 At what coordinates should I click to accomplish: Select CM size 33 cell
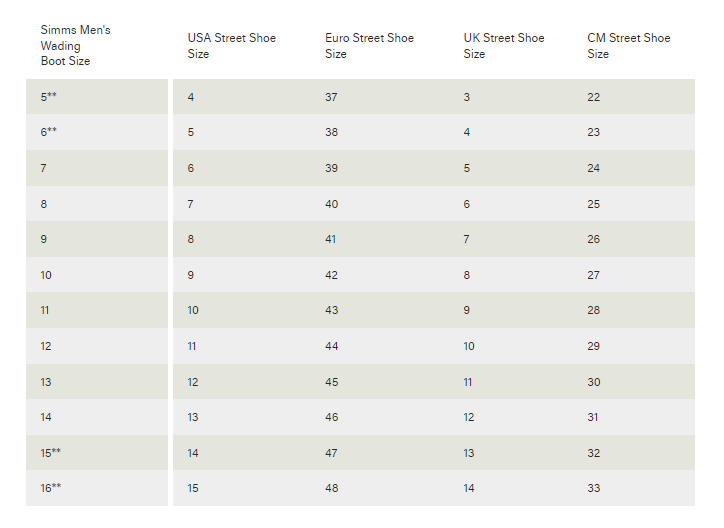click(x=594, y=488)
